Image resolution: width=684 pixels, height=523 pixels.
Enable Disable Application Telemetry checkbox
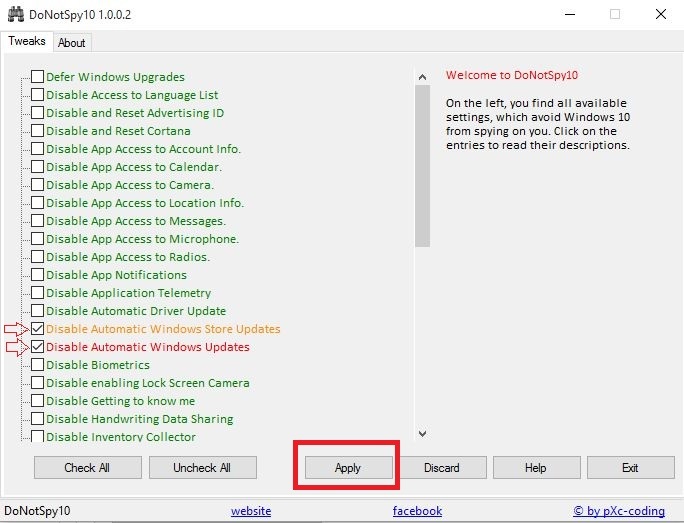[38, 293]
